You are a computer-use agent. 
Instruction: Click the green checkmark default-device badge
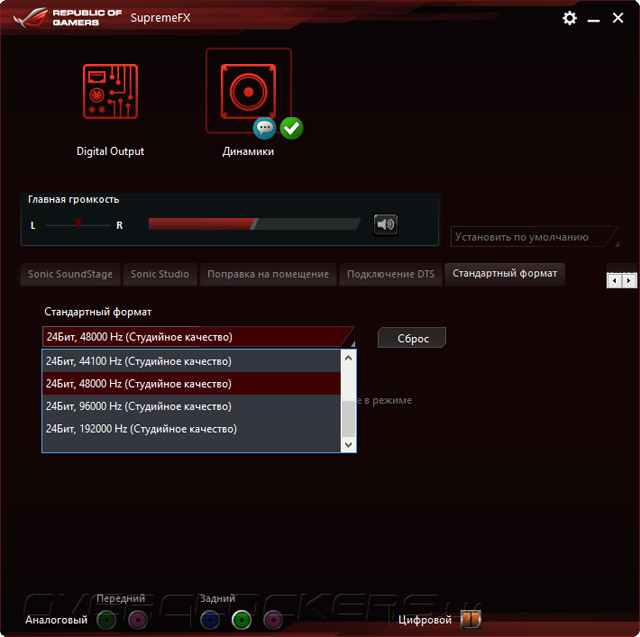point(291,128)
